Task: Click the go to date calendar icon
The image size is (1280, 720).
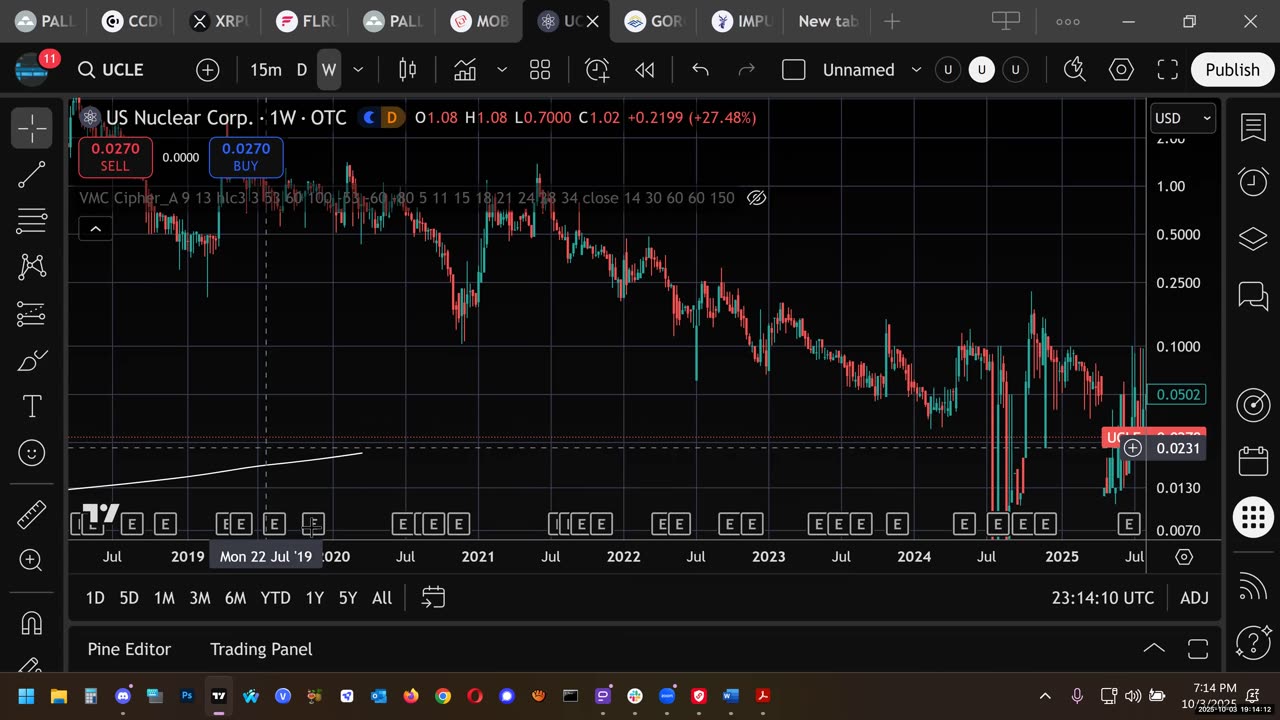Action: (x=433, y=598)
